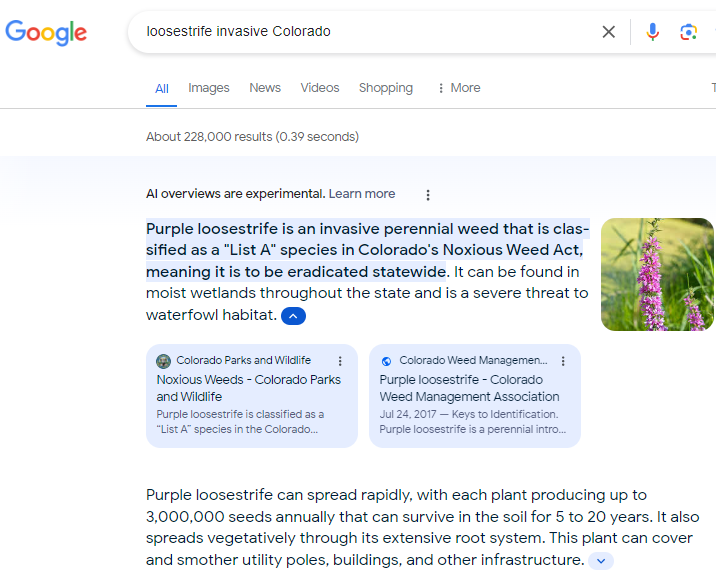This screenshot has height=576, width=716.
Task: Click the Colorado Parks and Wildlife favicon
Action: 164,361
